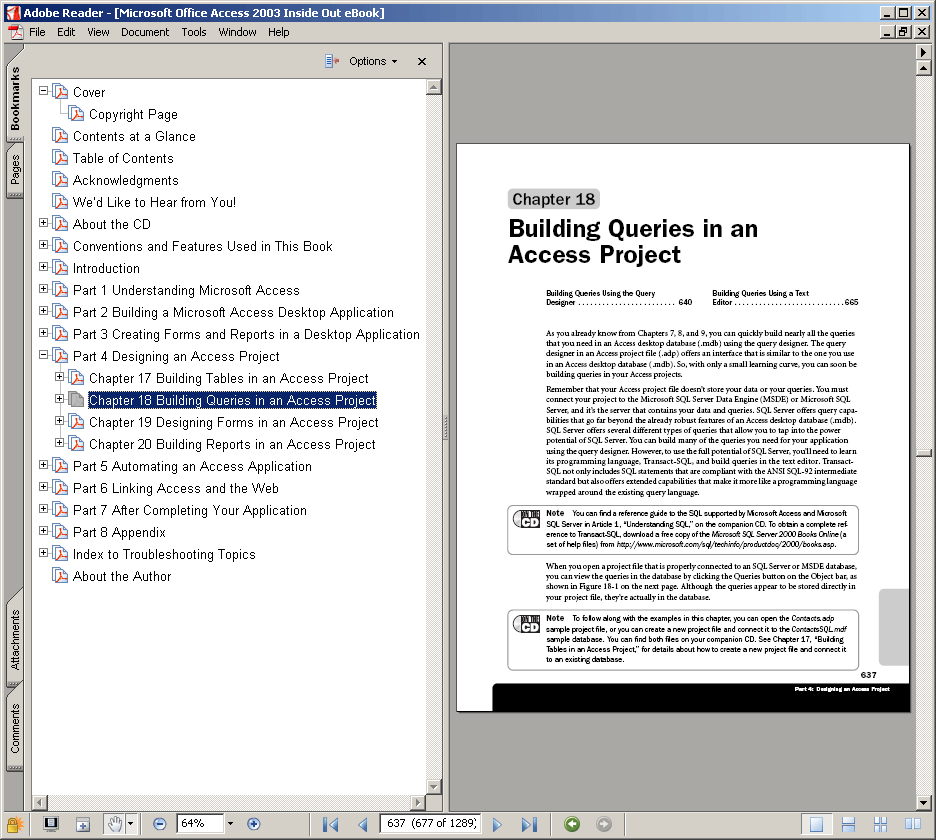
Task: Expand Chapter 17 Building Tables bookmark
Action: pos(60,377)
